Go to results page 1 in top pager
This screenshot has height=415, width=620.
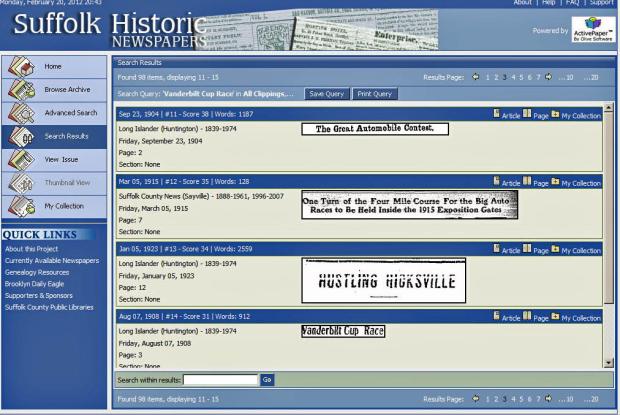click(x=488, y=77)
